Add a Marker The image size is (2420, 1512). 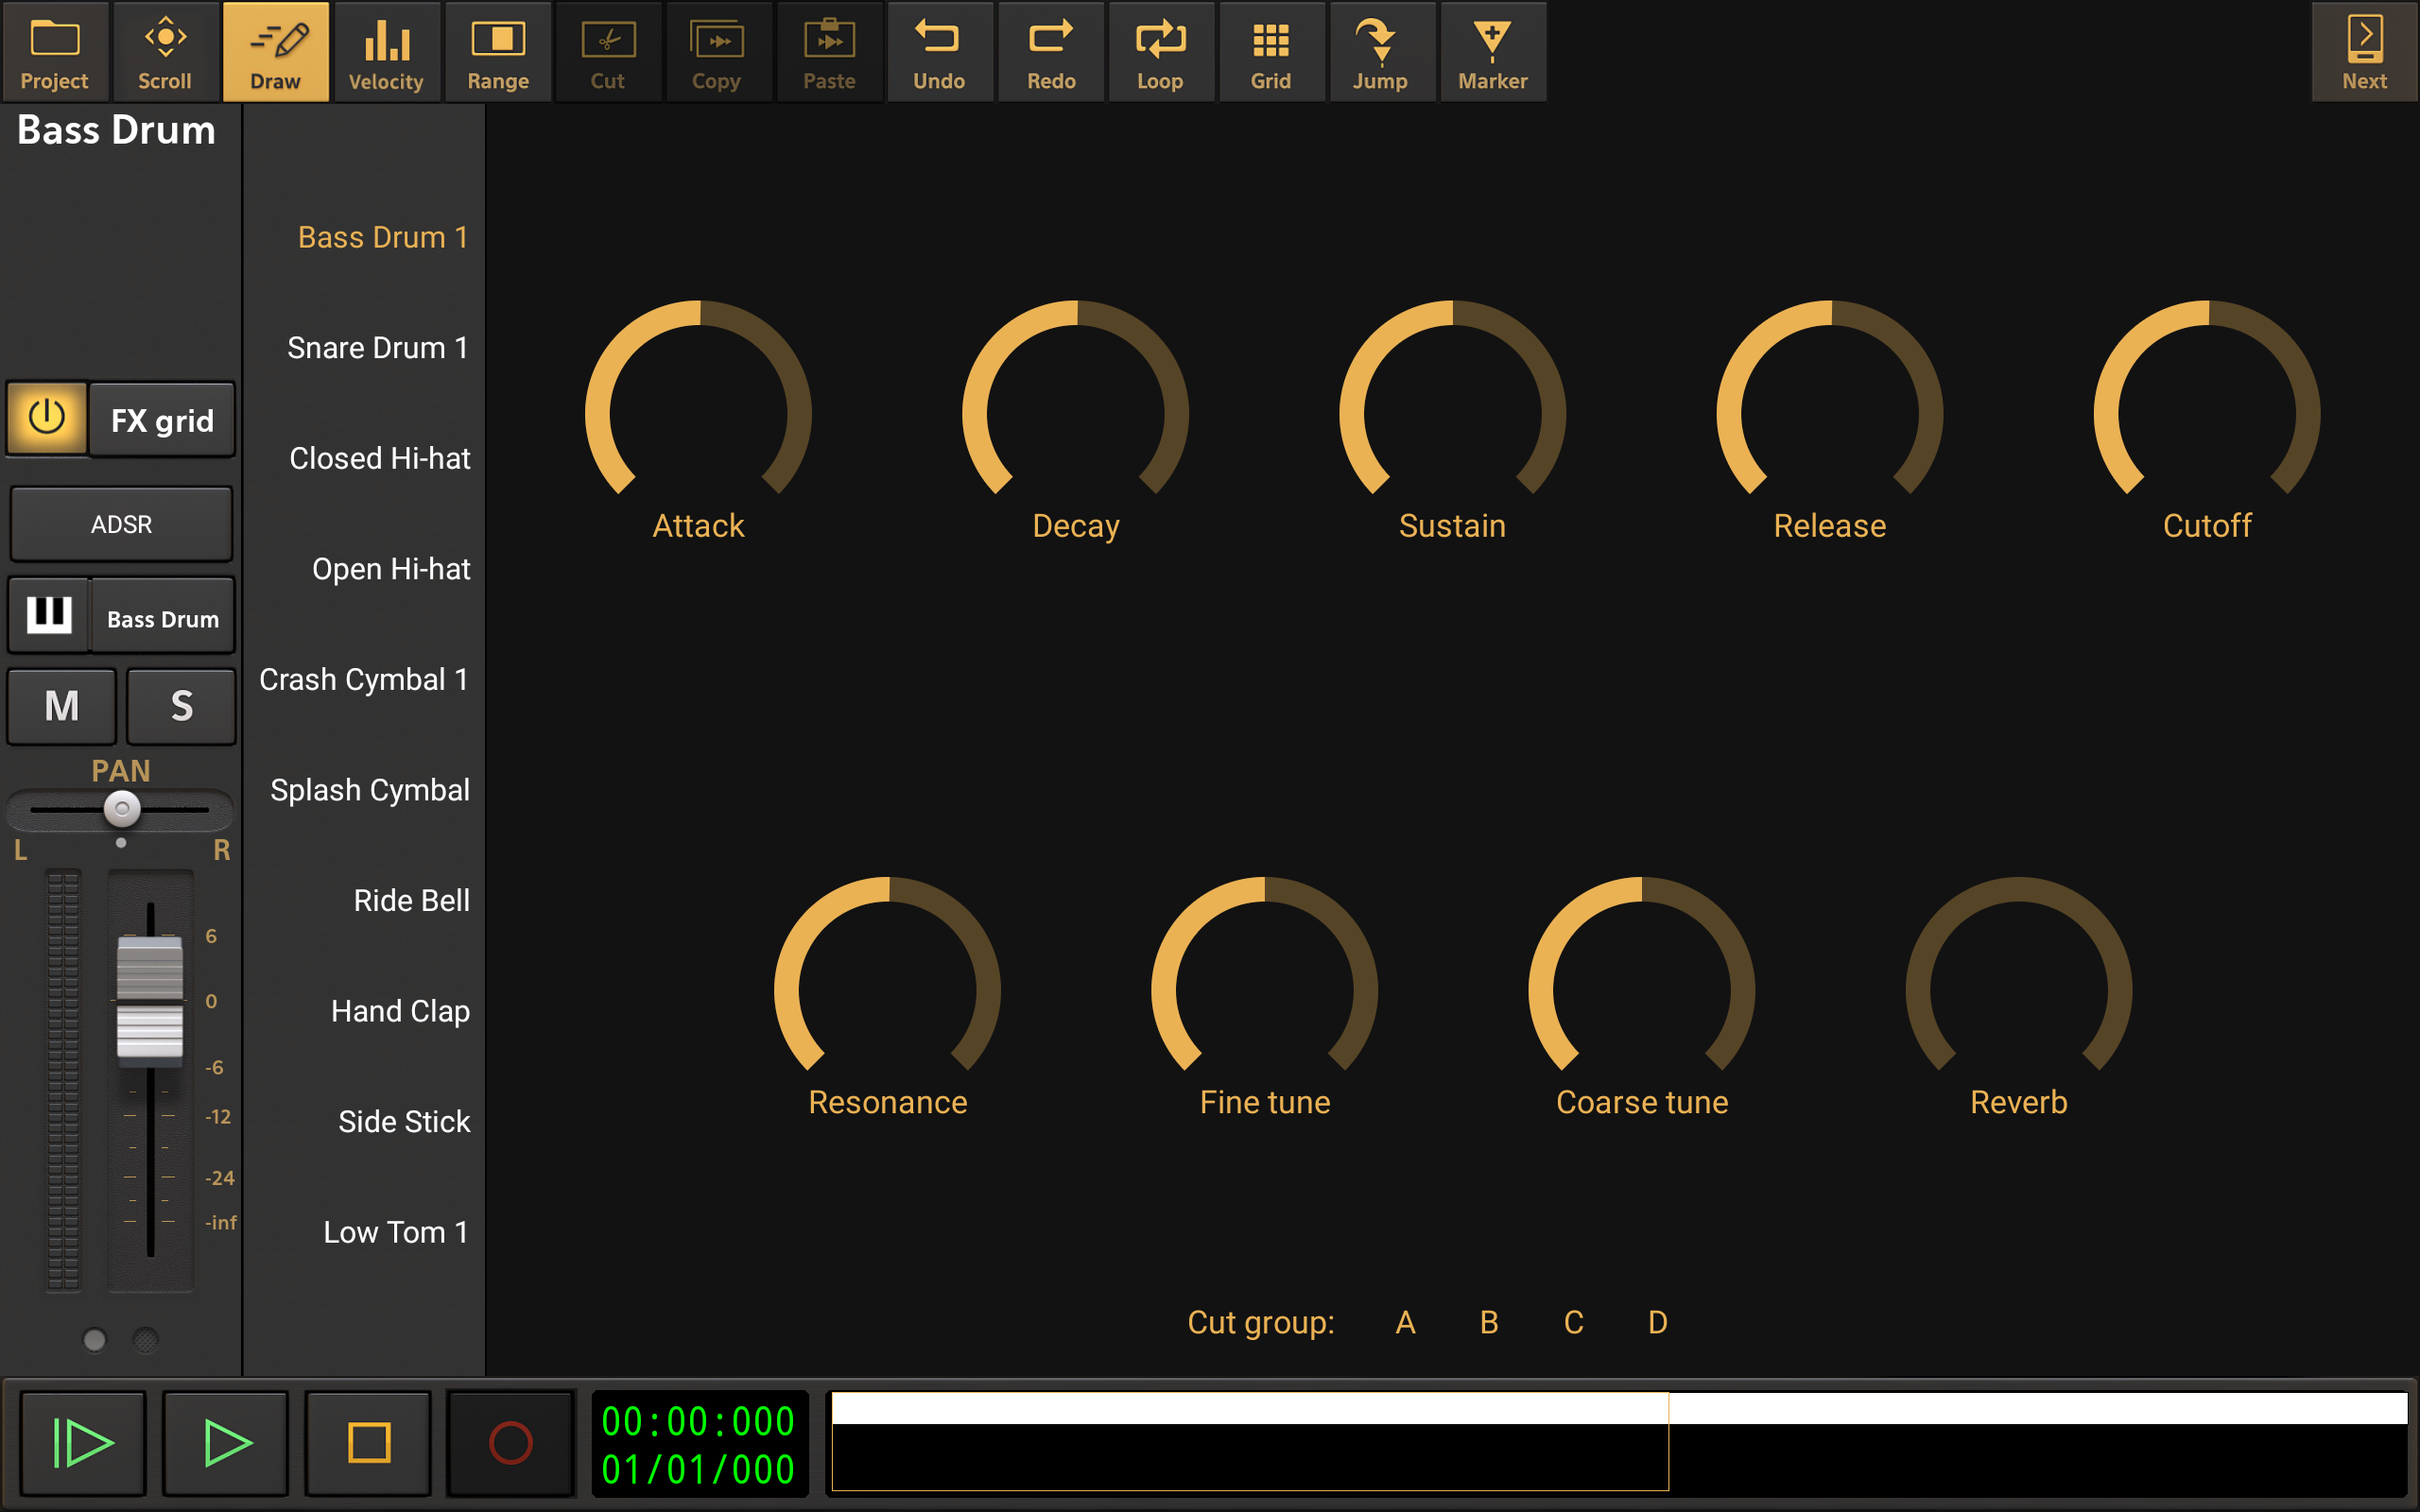tap(1492, 52)
